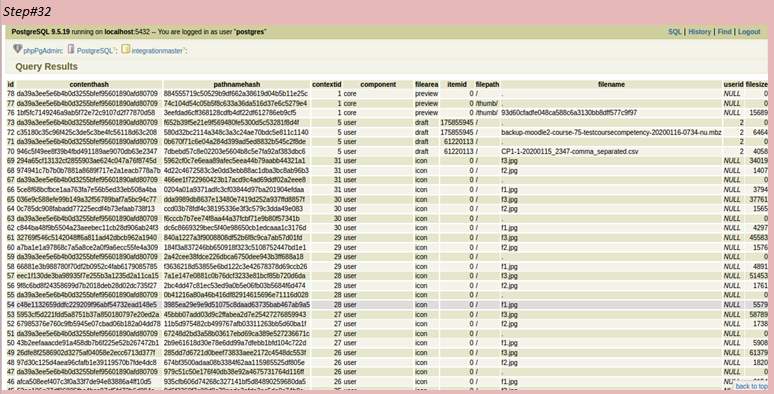The width and height of the screenshot is (774, 394).
Task: Click the filearea column header
Action: pyautogui.click(x=426, y=84)
